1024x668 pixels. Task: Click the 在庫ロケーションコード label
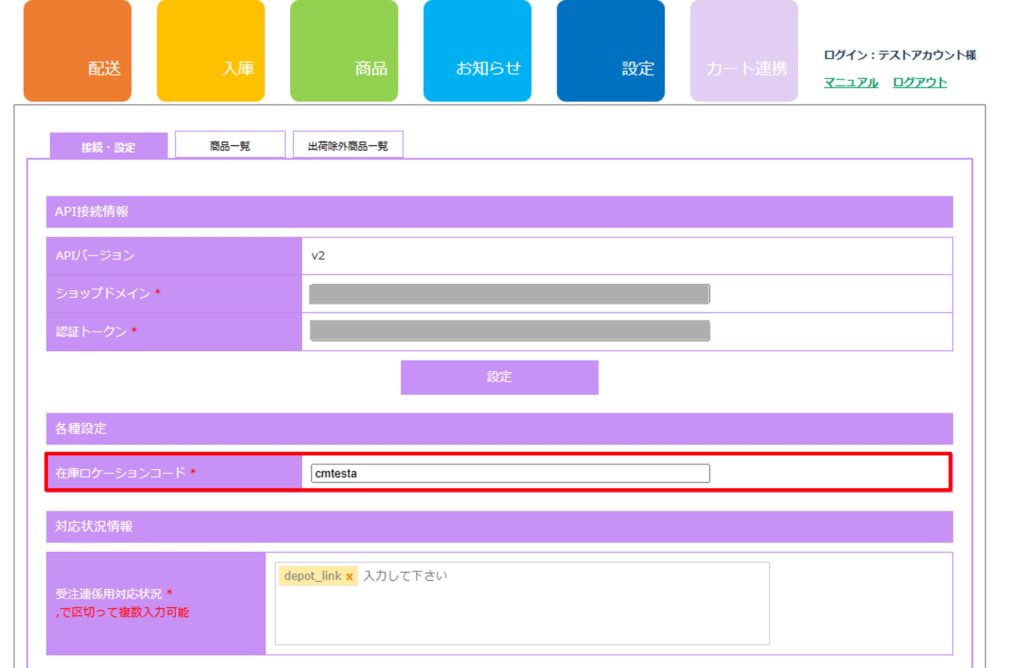pyautogui.click(x=120, y=473)
